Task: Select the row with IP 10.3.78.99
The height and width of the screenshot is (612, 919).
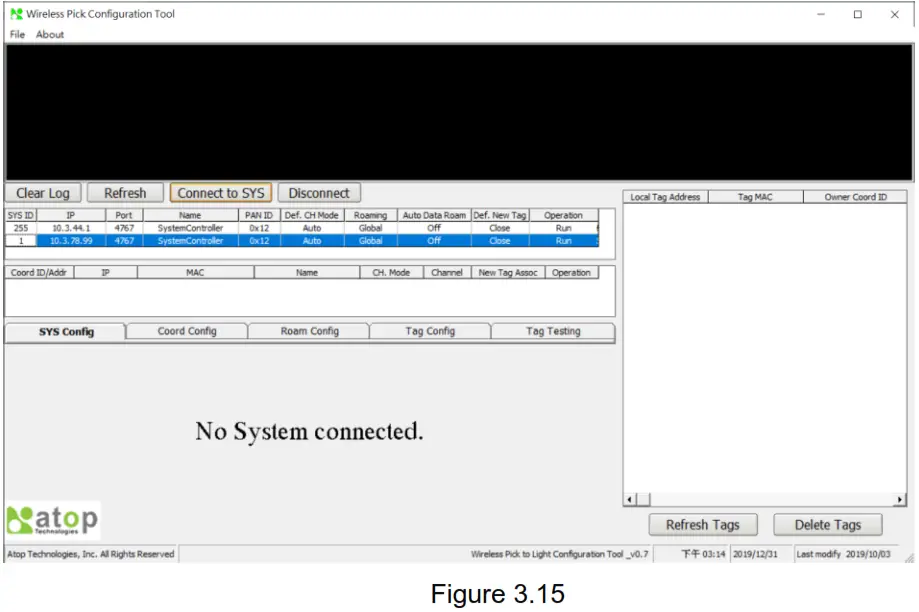Action: point(302,241)
